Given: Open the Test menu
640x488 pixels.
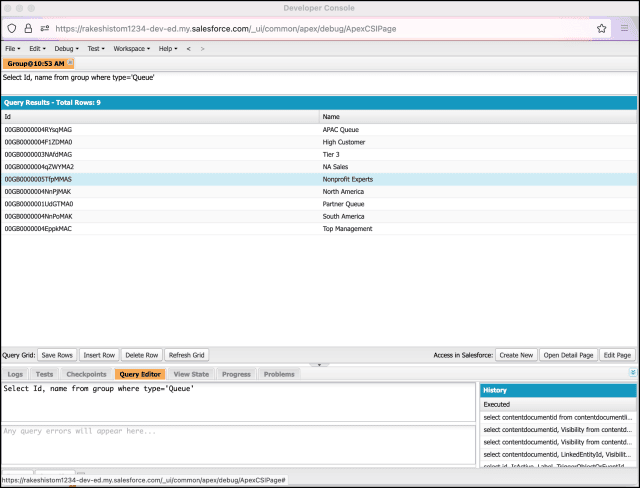Looking at the screenshot, I should point(96,49).
